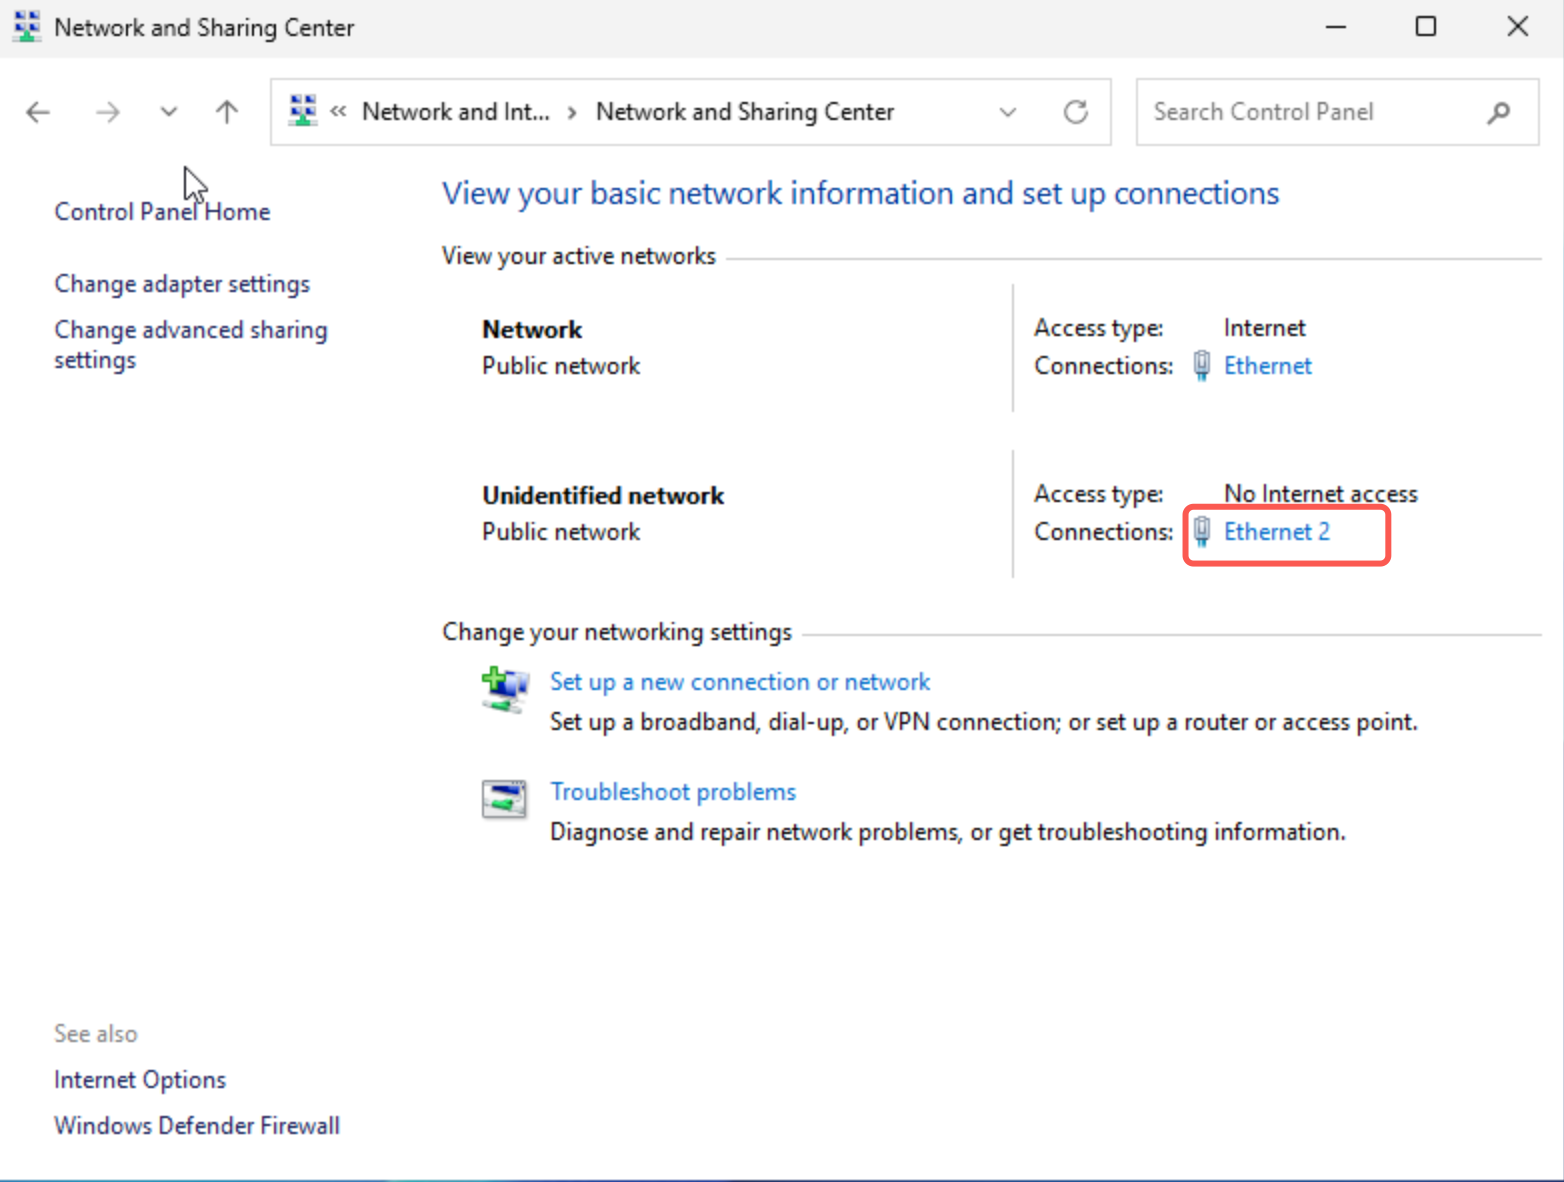Click the 'See also' label
Image resolution: width=1564 pixels, height=1182 pixels.
click(x=96, y=1034)
